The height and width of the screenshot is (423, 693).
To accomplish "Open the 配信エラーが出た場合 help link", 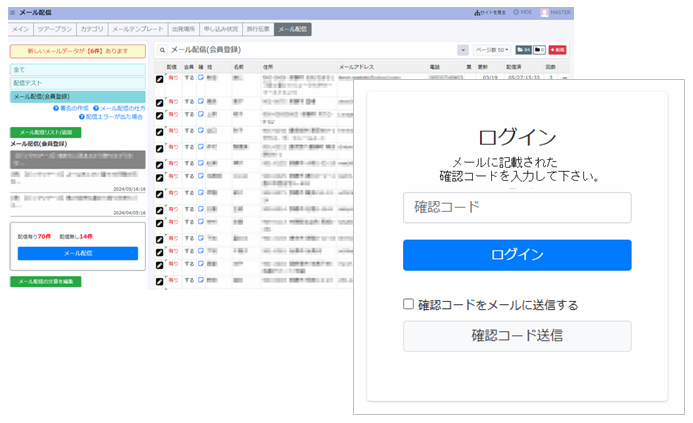I will [x=115, y=116].
